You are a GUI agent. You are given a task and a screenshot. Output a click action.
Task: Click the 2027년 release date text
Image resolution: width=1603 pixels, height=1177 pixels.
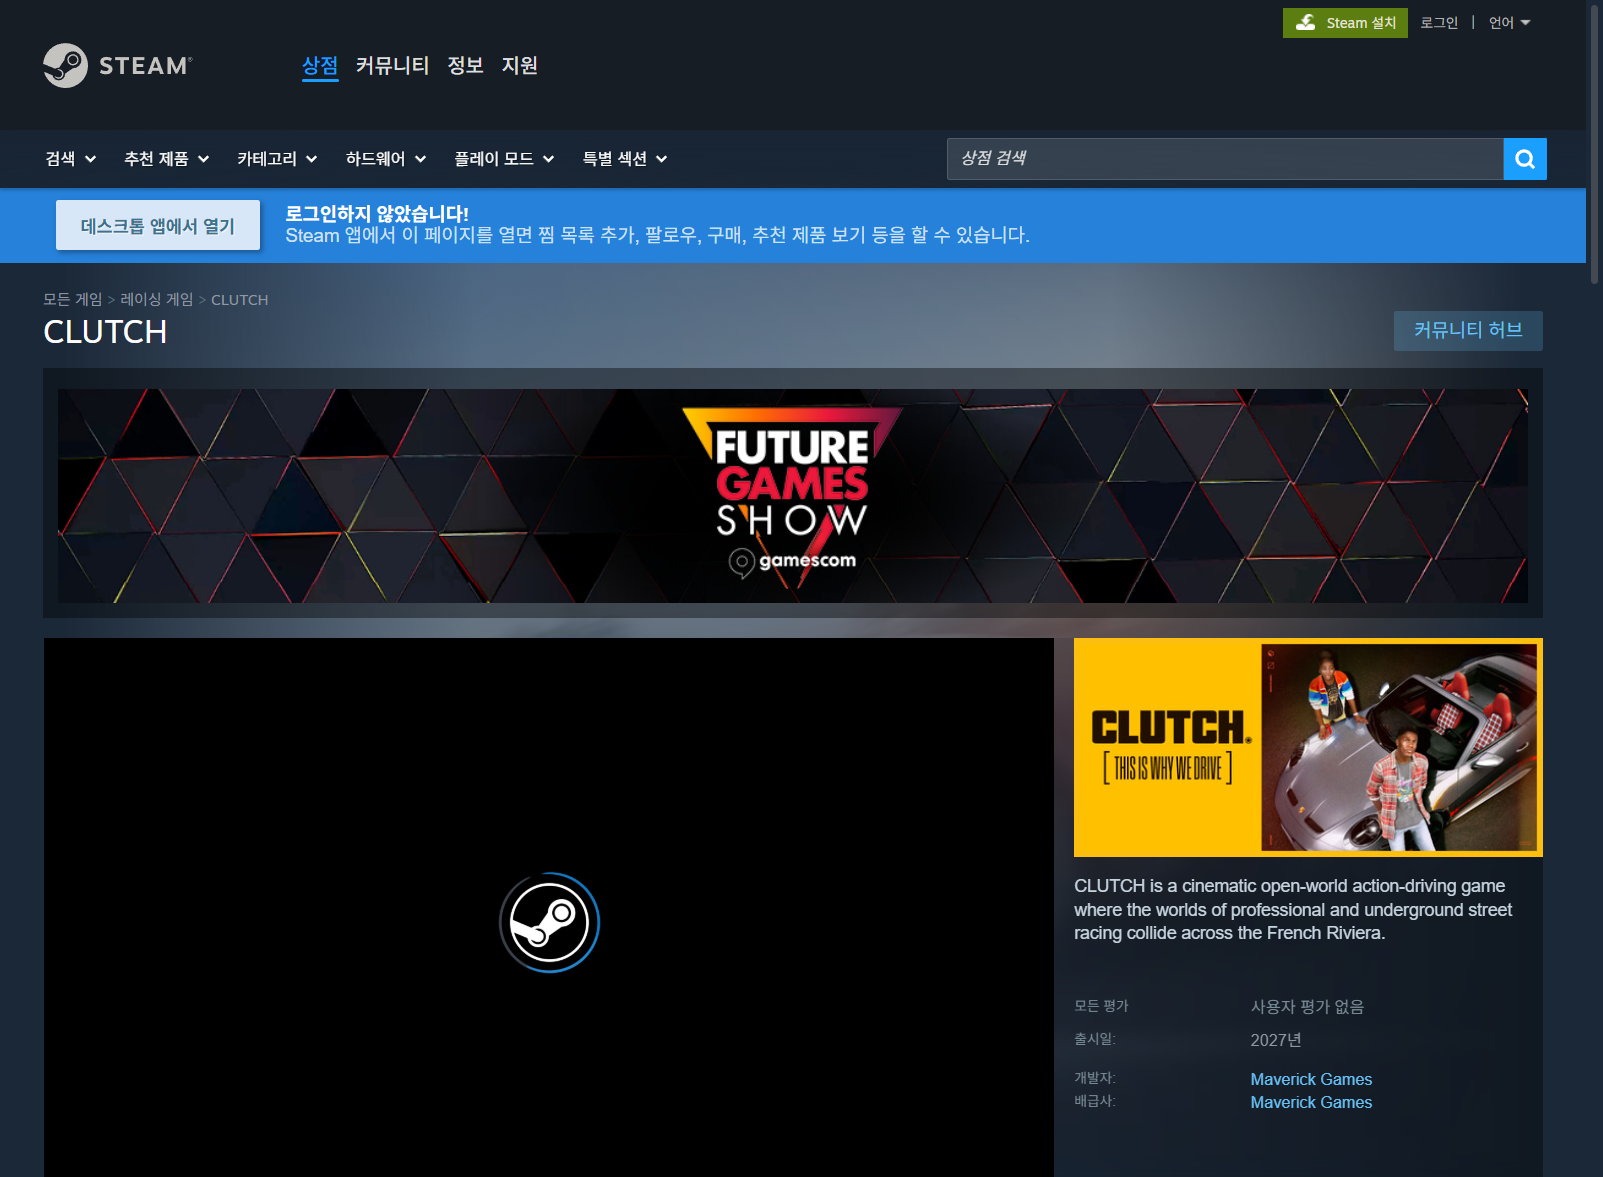pyautogui.click(x=1276, y=1041)
